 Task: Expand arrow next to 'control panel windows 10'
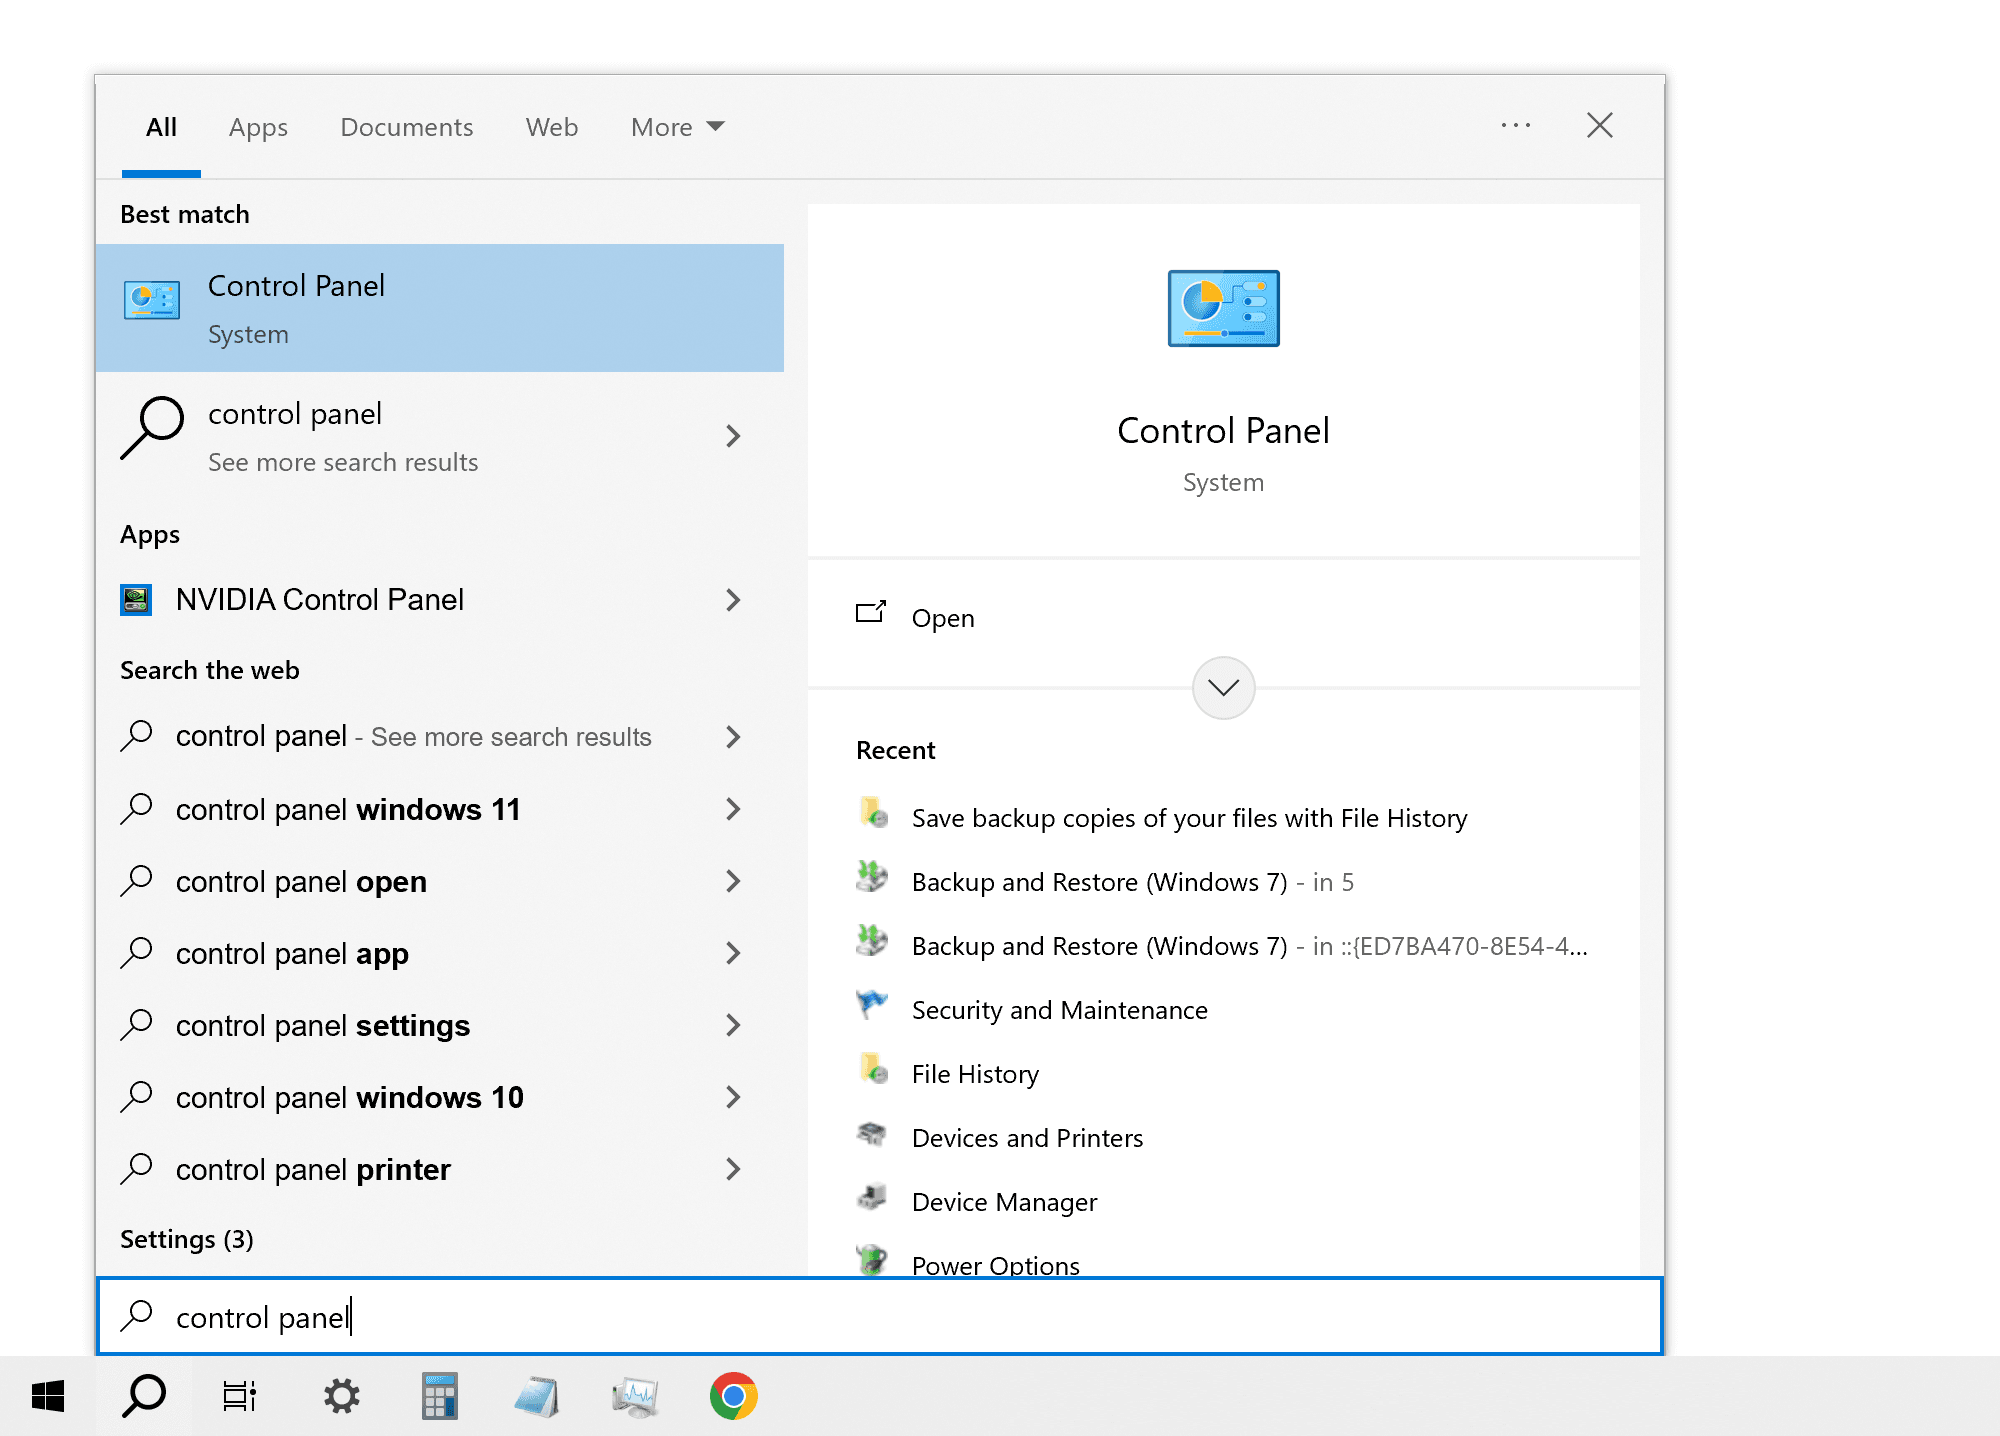(x=733, y=1097)
